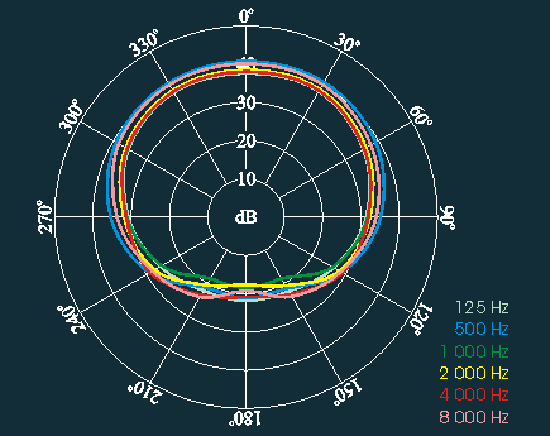Click the 120° angle label
This screenshot has width=550, height=436.
click(x=422, y=320)
